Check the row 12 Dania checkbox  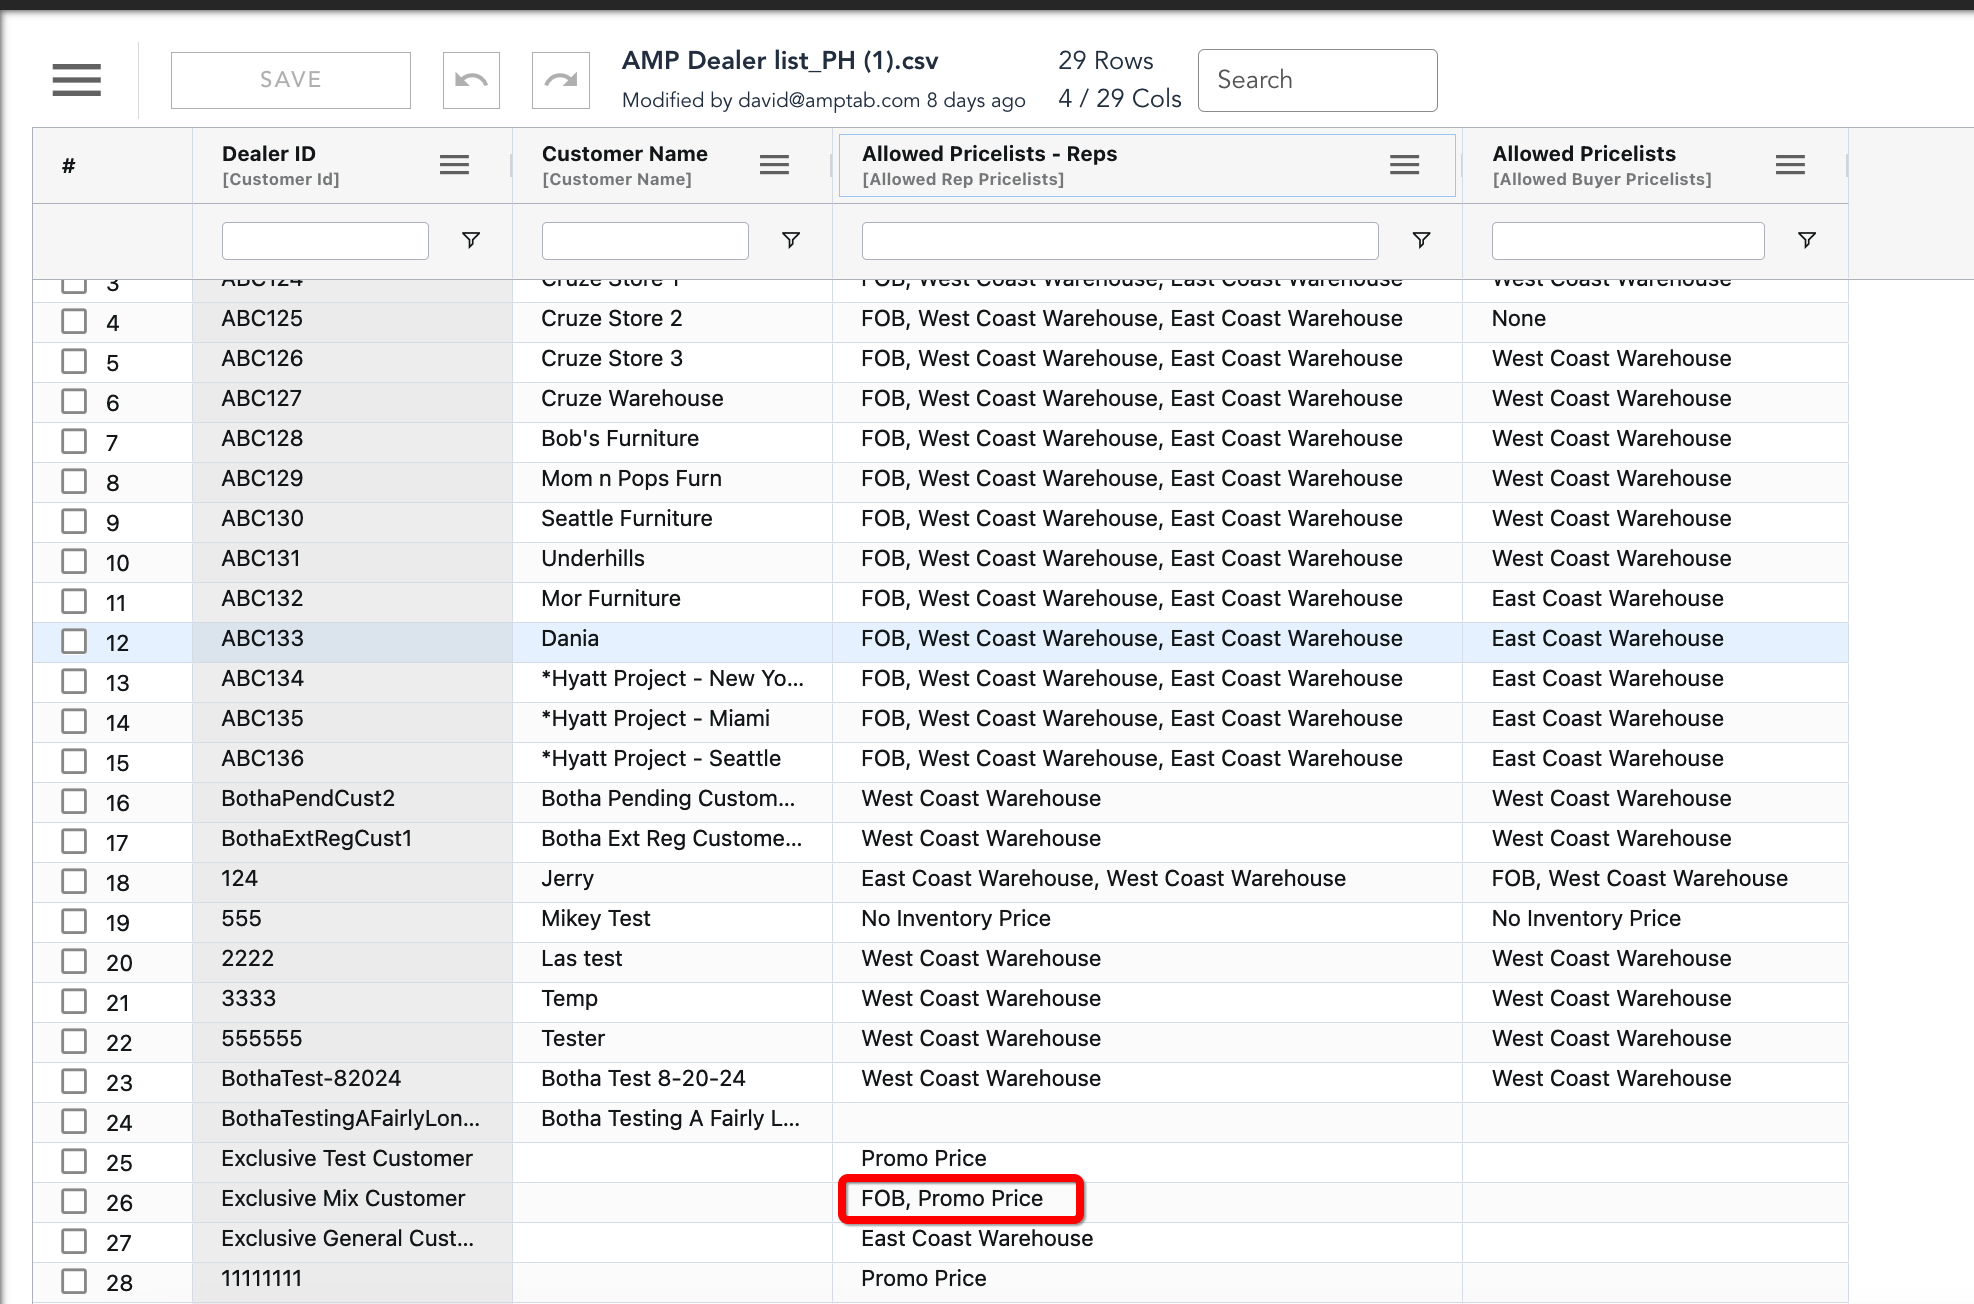74,641
